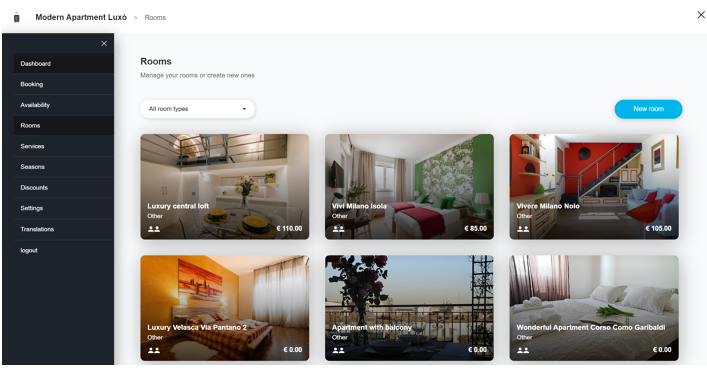Open the Luxury Velasca Via Pantano 2 card

(x=225, y=308)
